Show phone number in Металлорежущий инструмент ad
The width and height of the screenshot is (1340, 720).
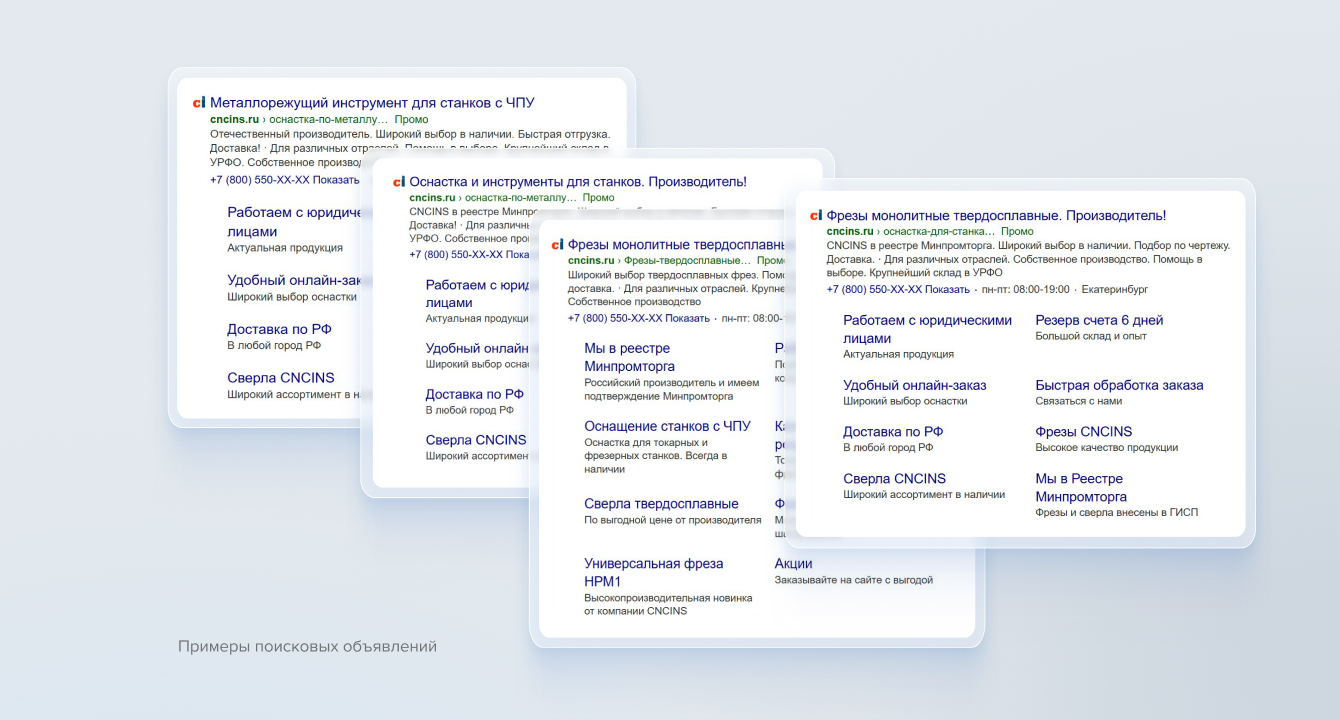[284, 180]
